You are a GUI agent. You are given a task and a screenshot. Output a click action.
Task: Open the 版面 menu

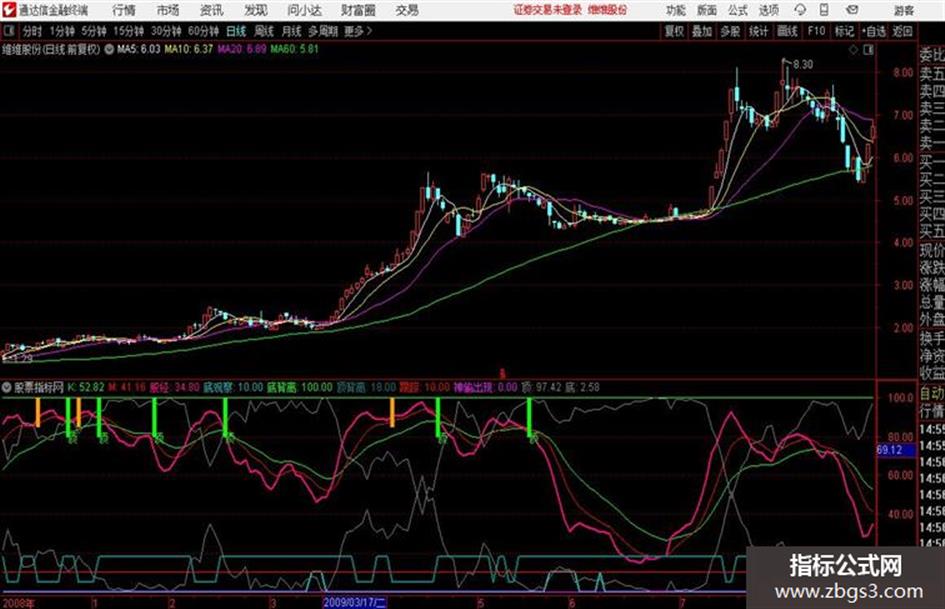click(x=706, y=10)
